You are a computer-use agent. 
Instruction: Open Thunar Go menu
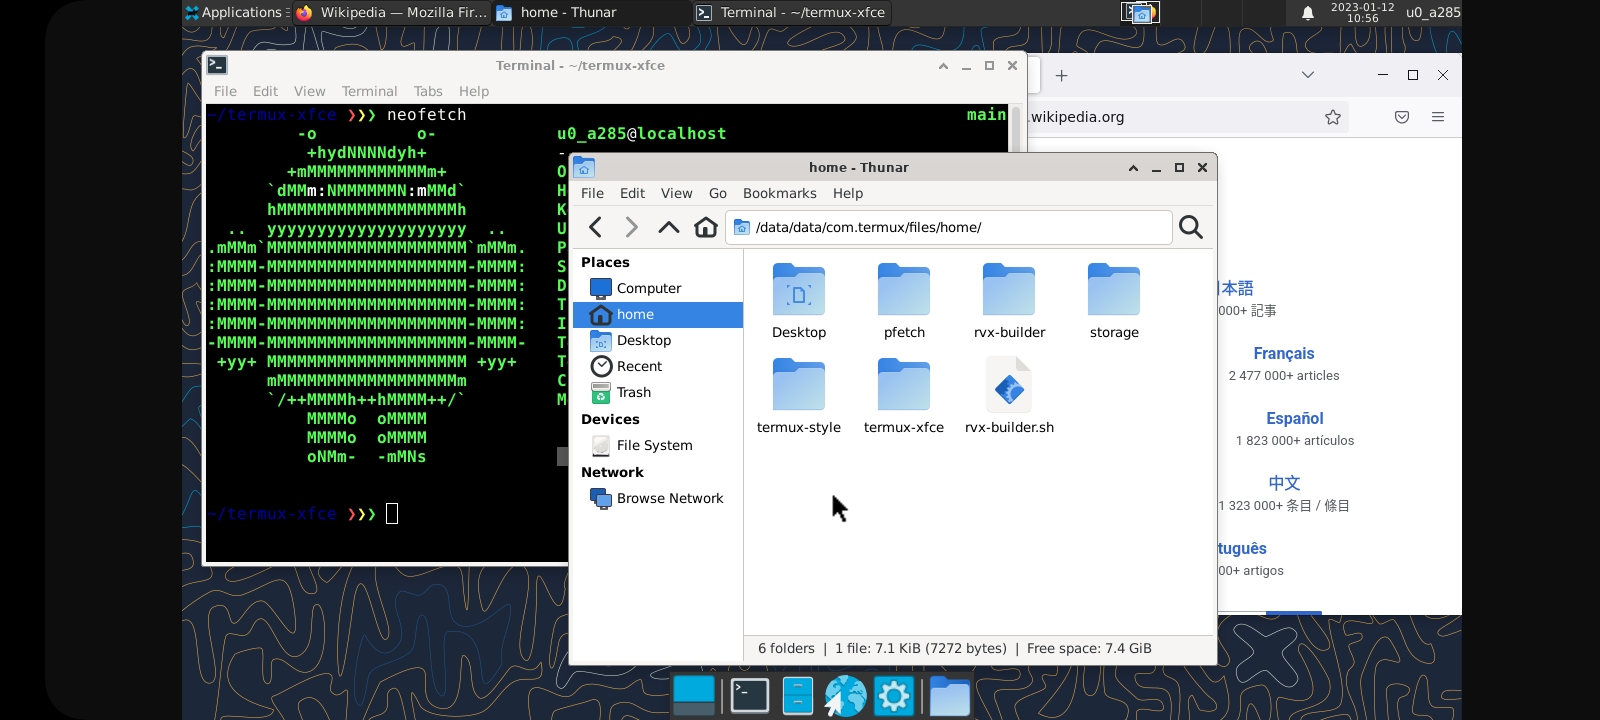pyautogui.click(x=718, y=193)
